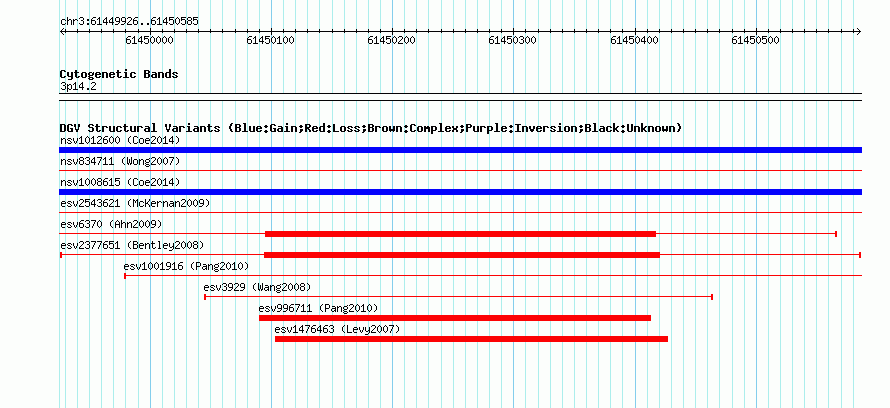Click the thick red loss bar under esv6370

coord(460,234)
